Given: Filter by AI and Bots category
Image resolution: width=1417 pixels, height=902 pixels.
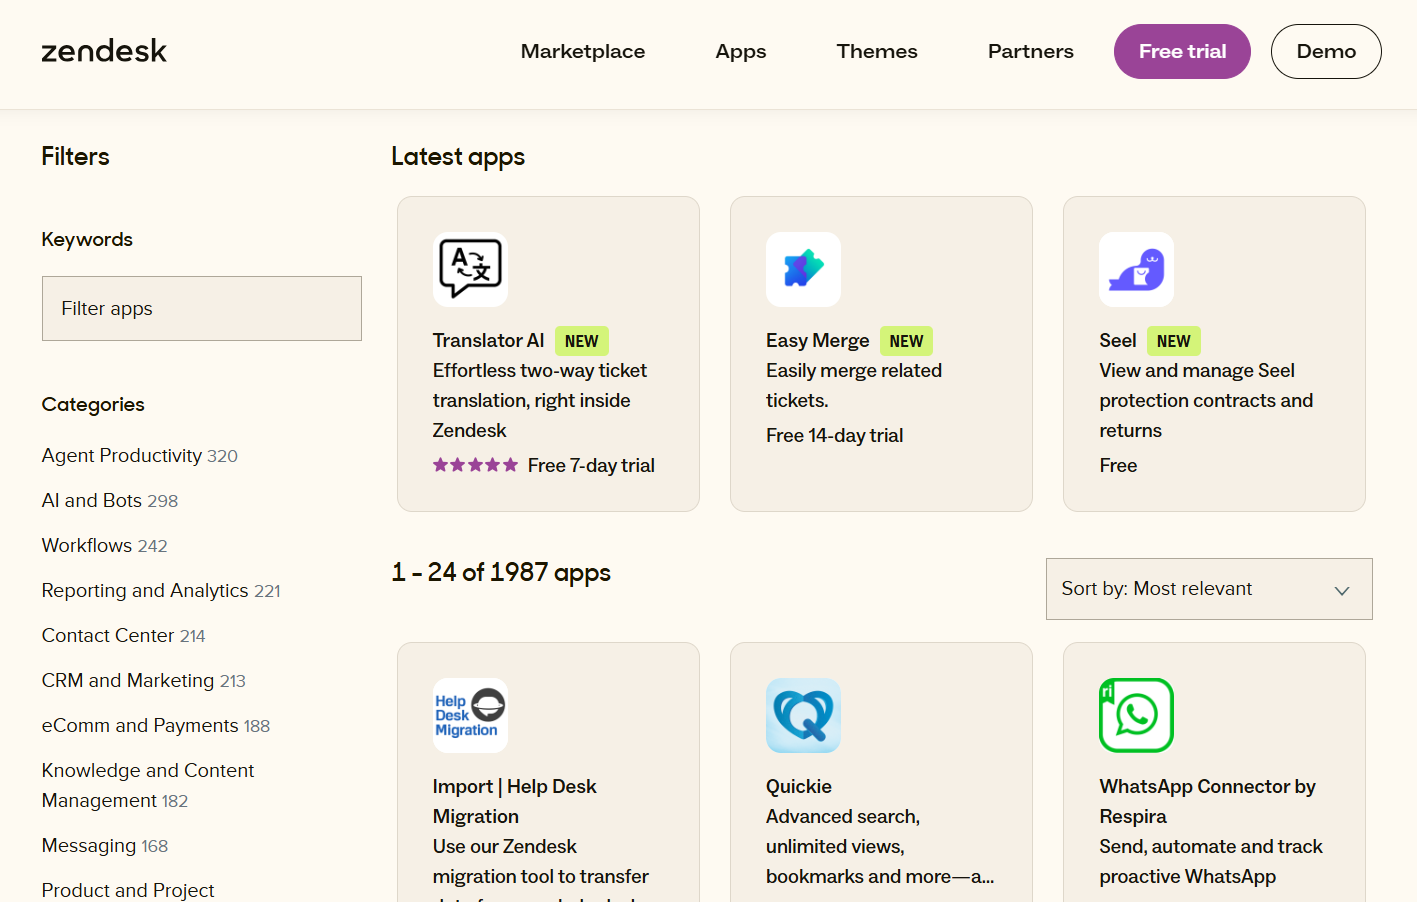Looking at the screenshot, I should pos(110,501).
